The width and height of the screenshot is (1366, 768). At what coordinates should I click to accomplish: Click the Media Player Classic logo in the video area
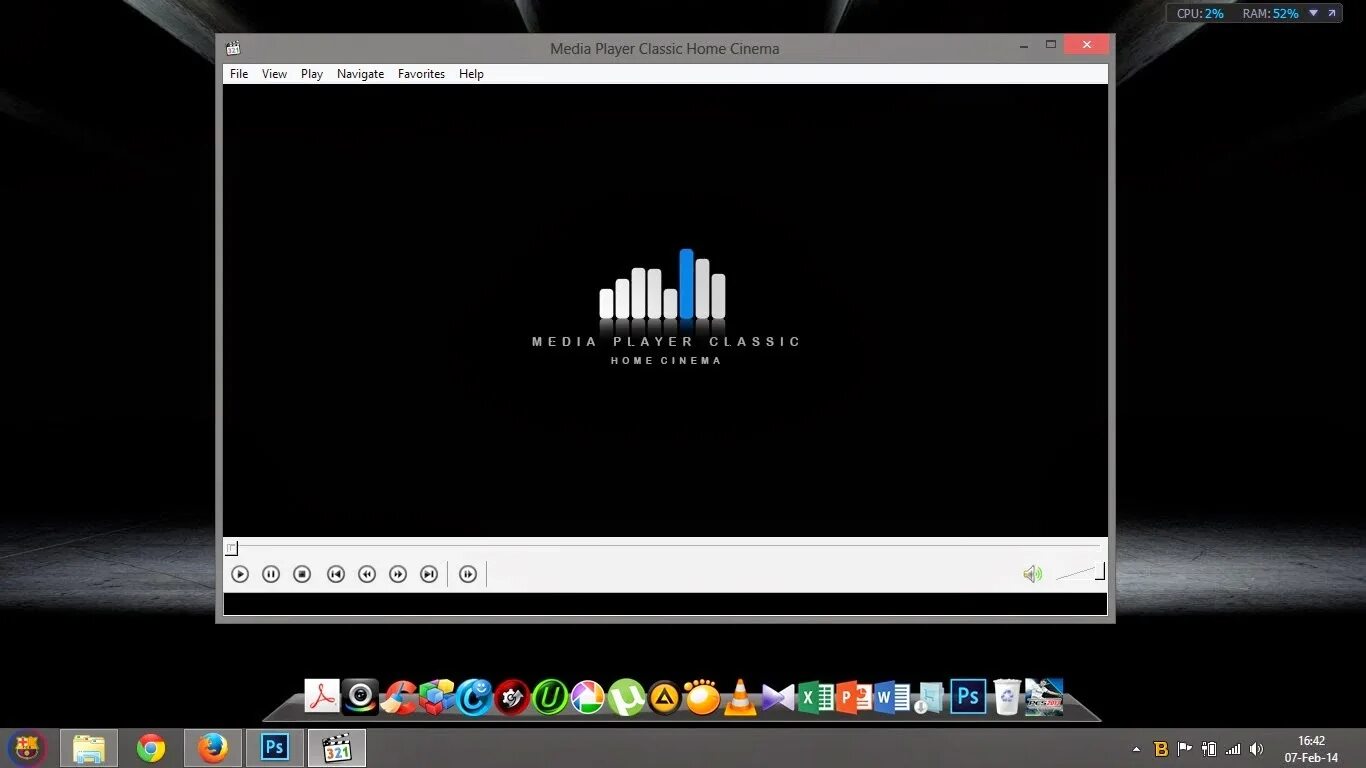pos(665,307)
